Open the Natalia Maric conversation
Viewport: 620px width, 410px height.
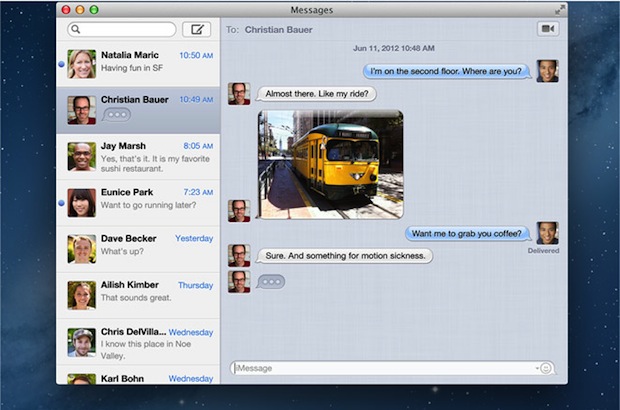click(138, 64)
